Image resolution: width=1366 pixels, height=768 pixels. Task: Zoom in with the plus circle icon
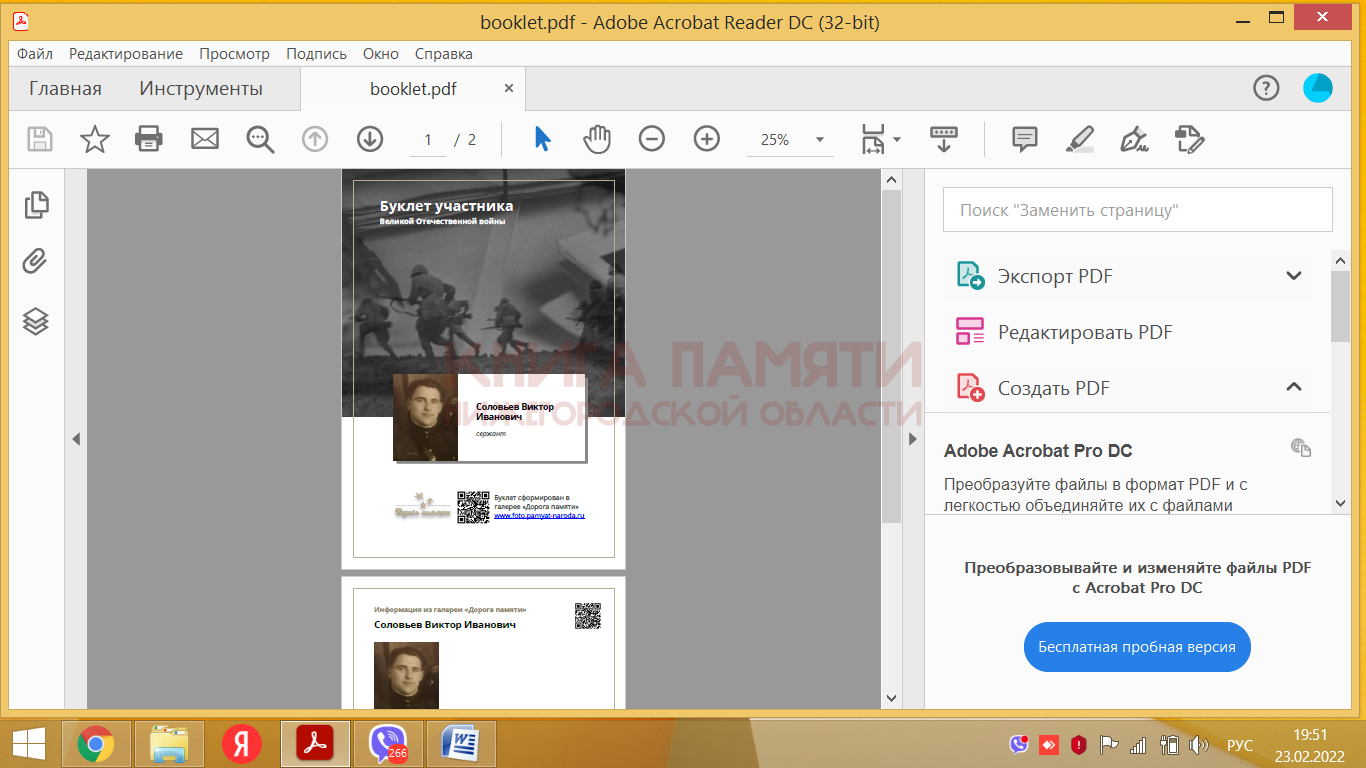pos(707,139)
